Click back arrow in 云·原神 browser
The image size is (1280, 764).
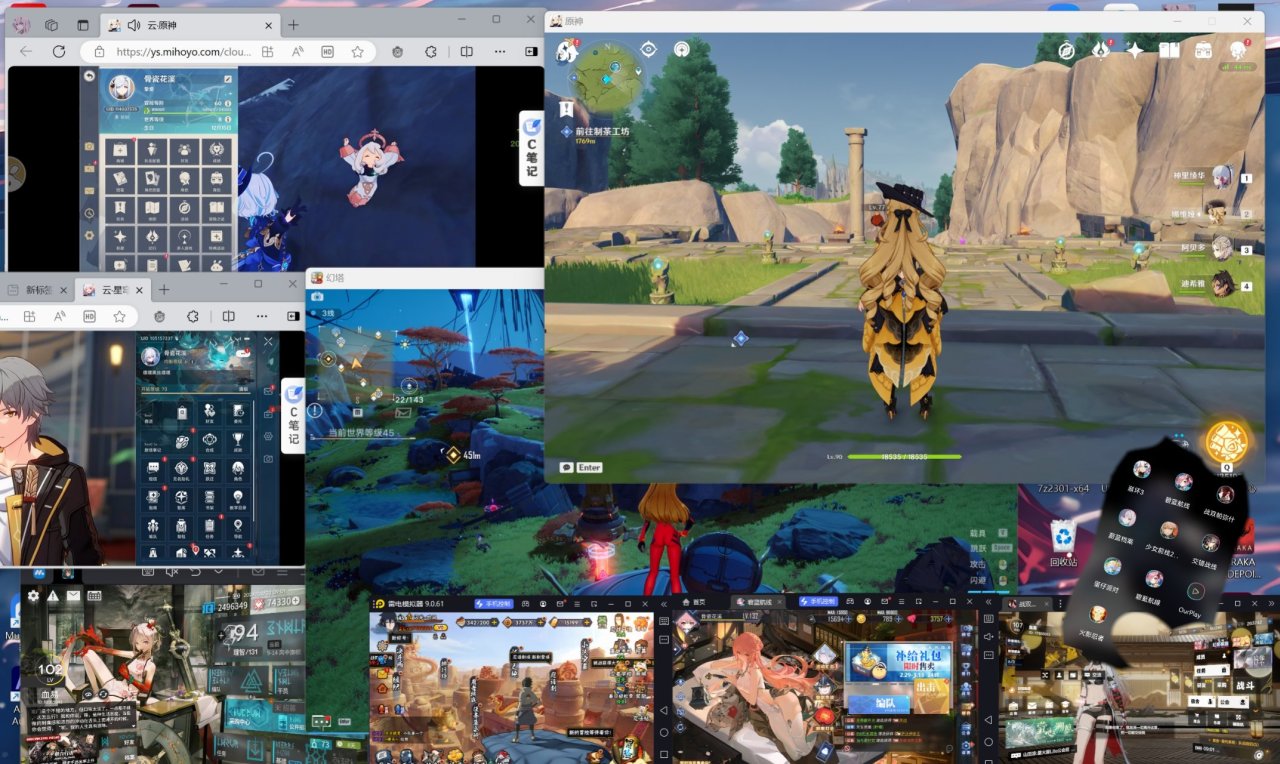pos(26,51)
